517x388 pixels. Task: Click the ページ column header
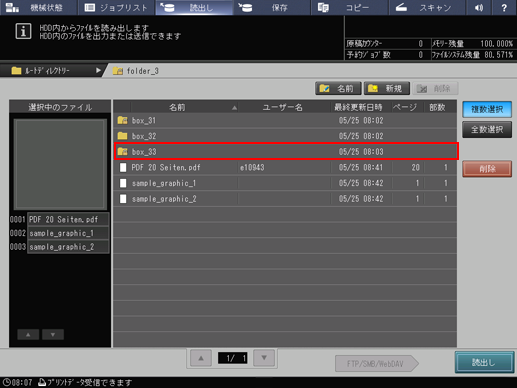point(405,107)
